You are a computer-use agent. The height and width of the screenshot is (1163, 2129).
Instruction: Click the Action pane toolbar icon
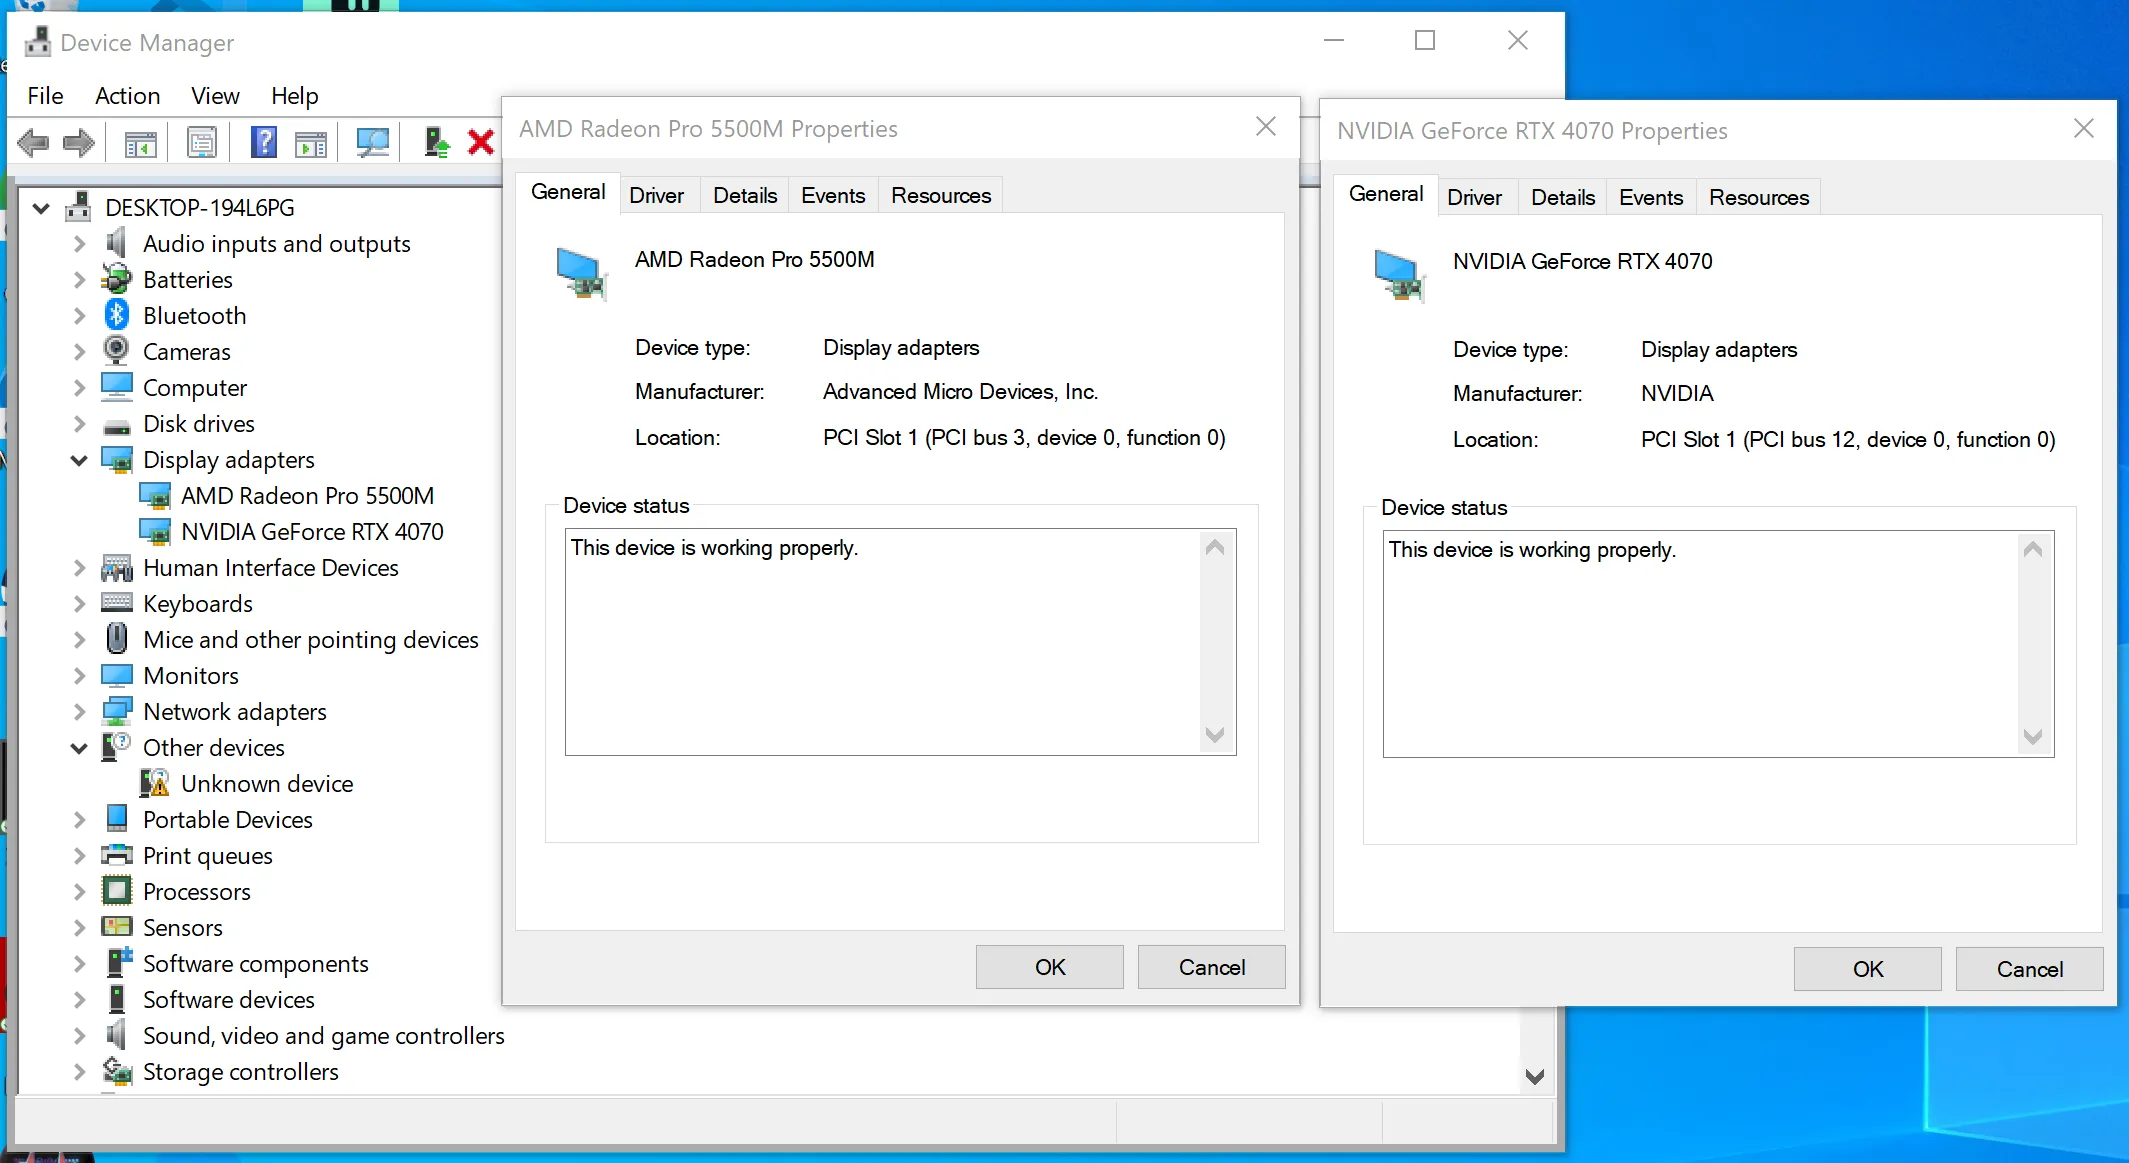311,143
